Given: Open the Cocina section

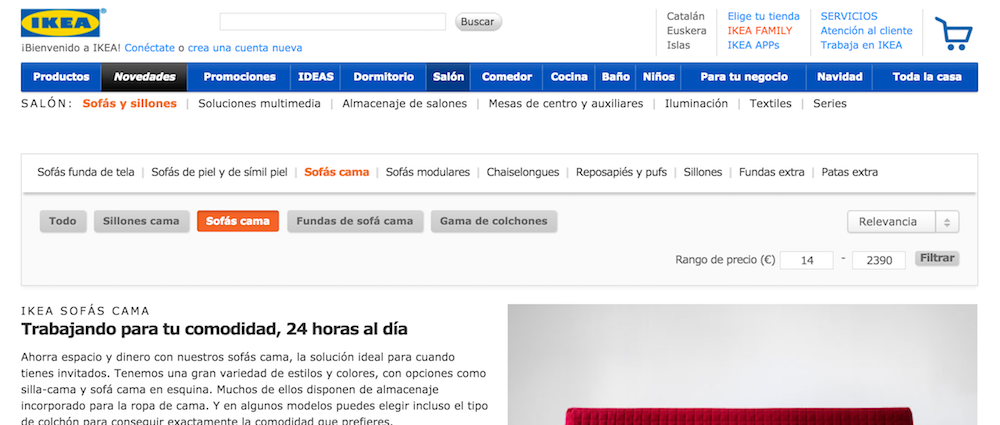Looking at the screenshot, I should point(569,77).
